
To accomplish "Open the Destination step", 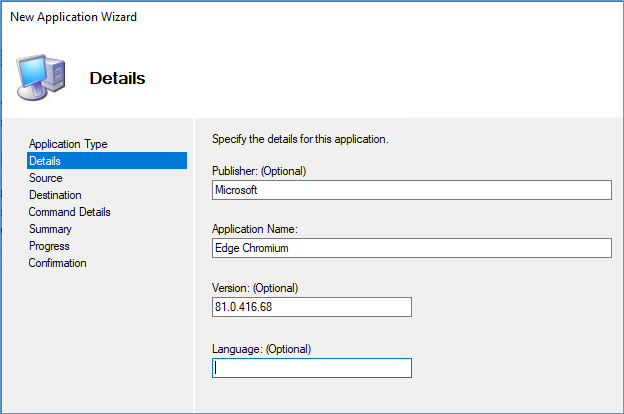I will pos(55,195).
